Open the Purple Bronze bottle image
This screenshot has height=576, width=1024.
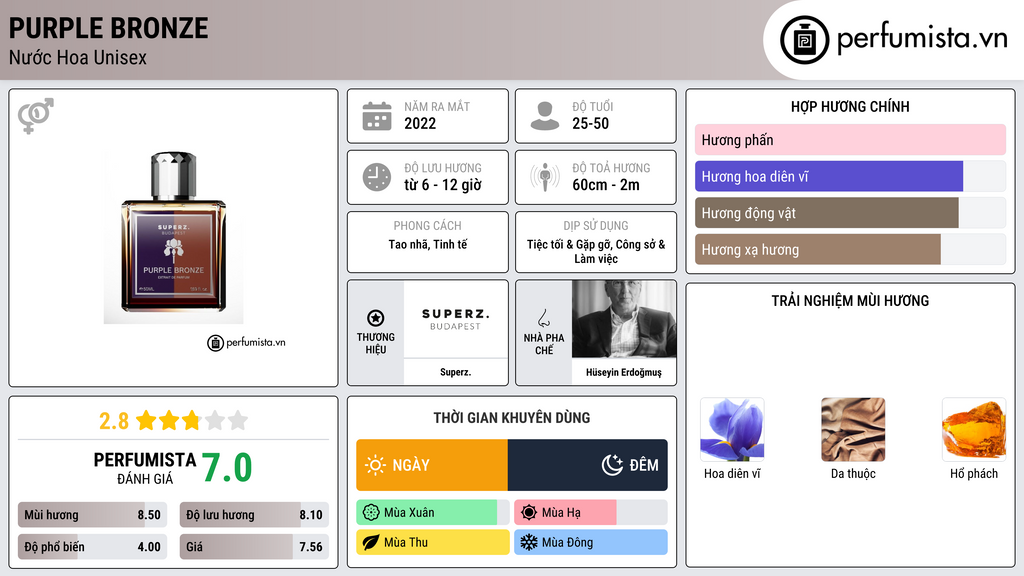[174, 237]
